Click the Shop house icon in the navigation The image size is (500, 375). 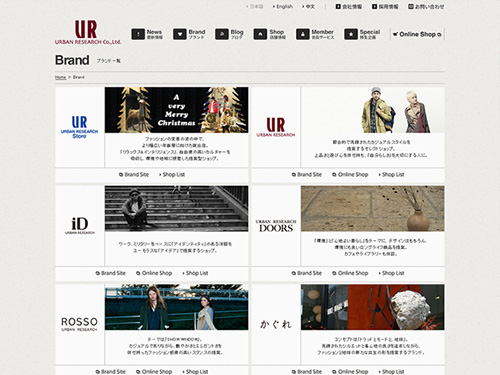pyautogui.click(x=260, y=34)
